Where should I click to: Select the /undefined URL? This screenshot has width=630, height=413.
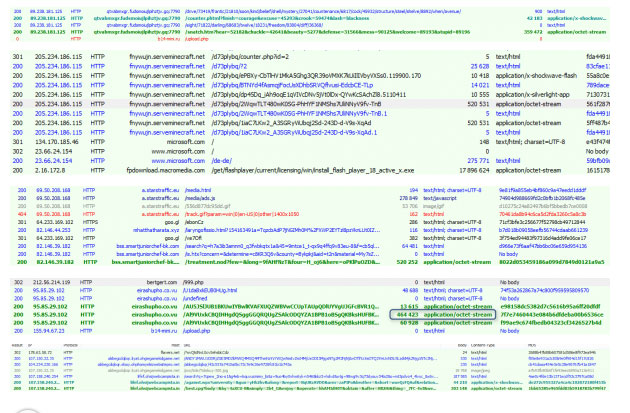click(x=195, y=299)
